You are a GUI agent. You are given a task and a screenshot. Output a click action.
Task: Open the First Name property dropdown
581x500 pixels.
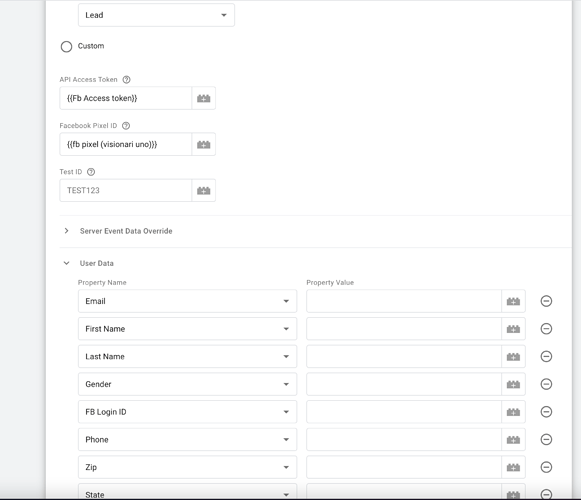coord(187,329)
